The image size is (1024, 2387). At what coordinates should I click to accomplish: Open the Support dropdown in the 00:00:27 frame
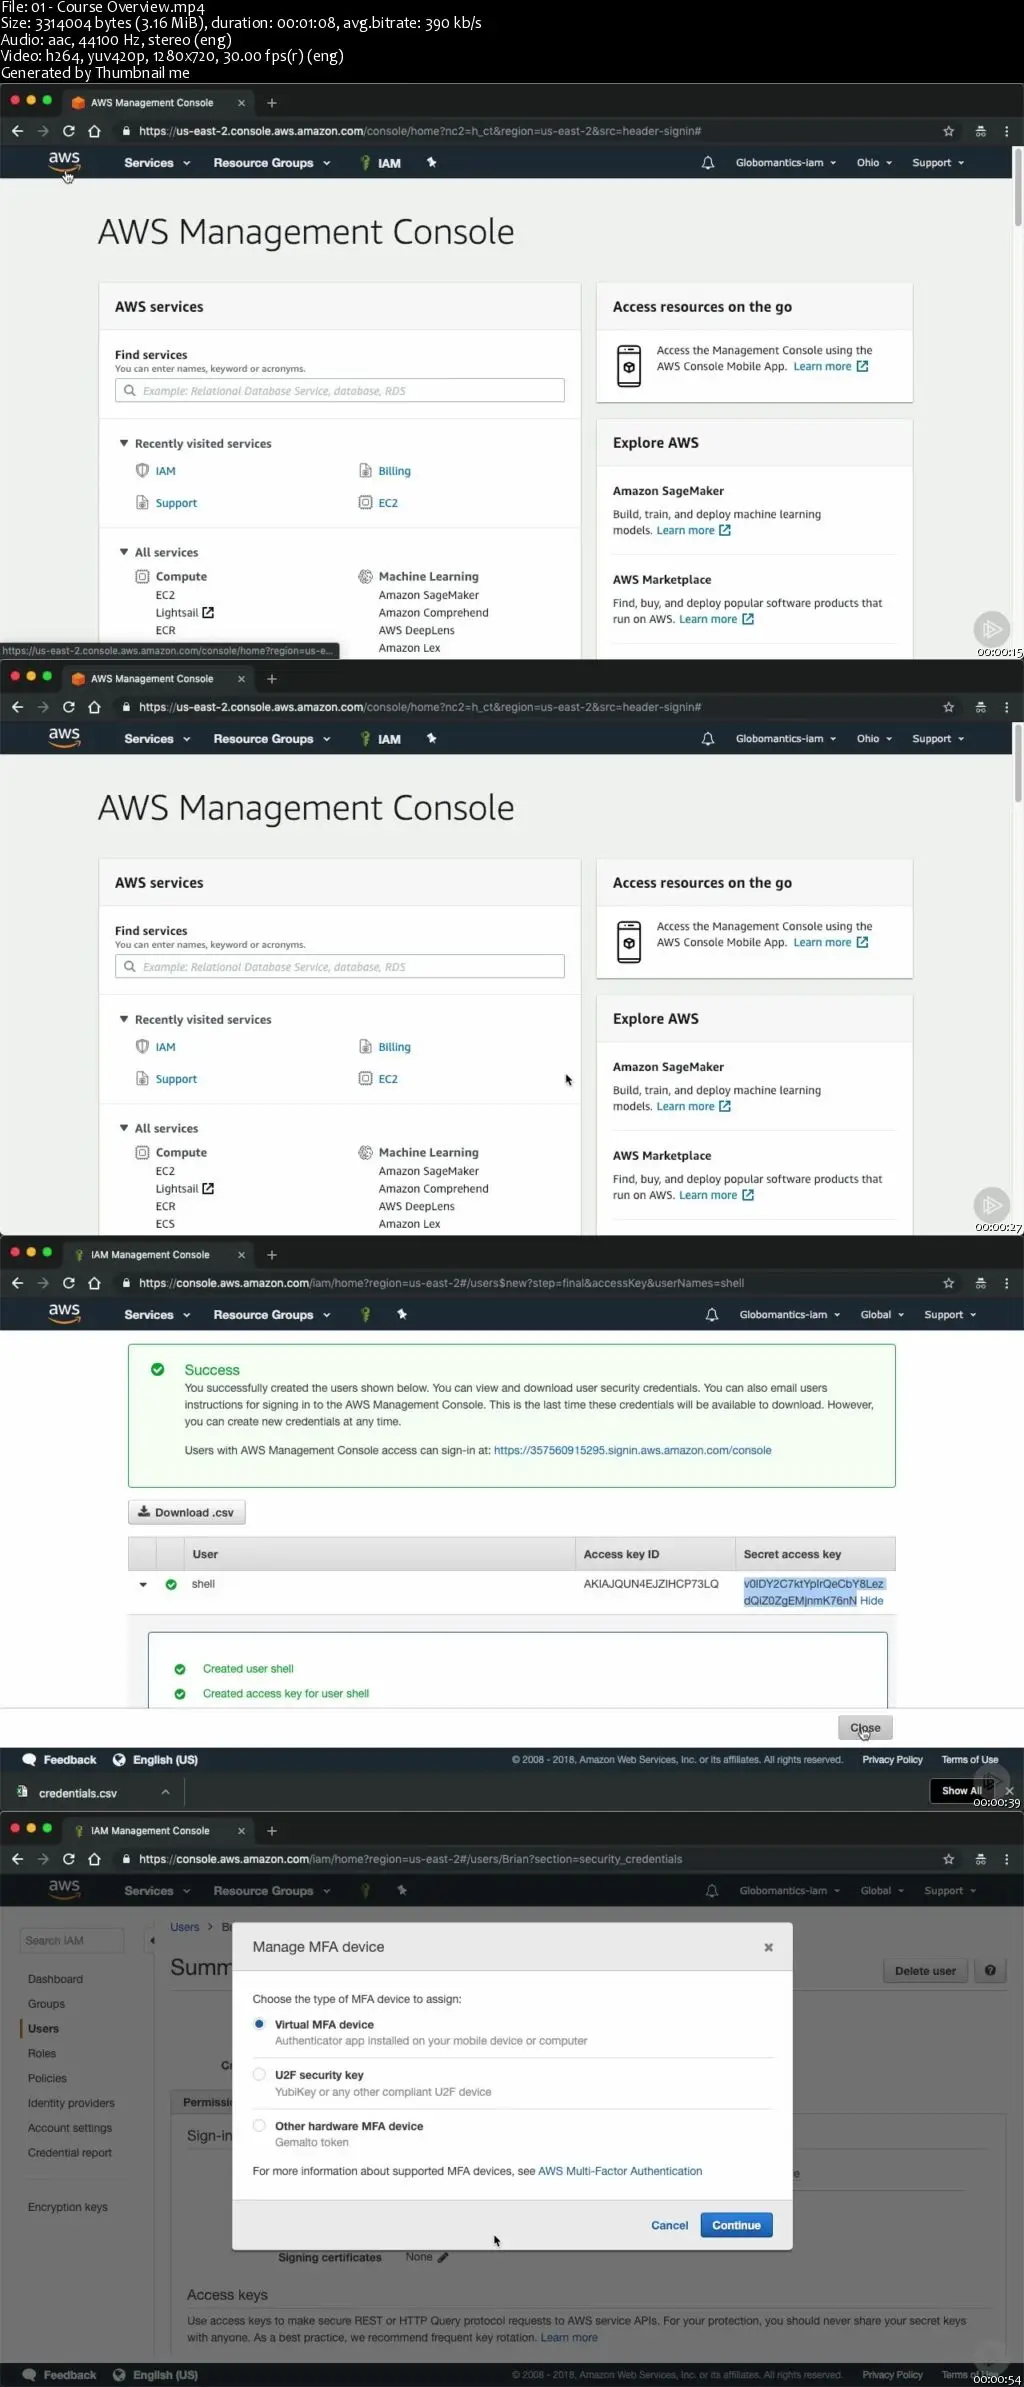click(938, 739)
